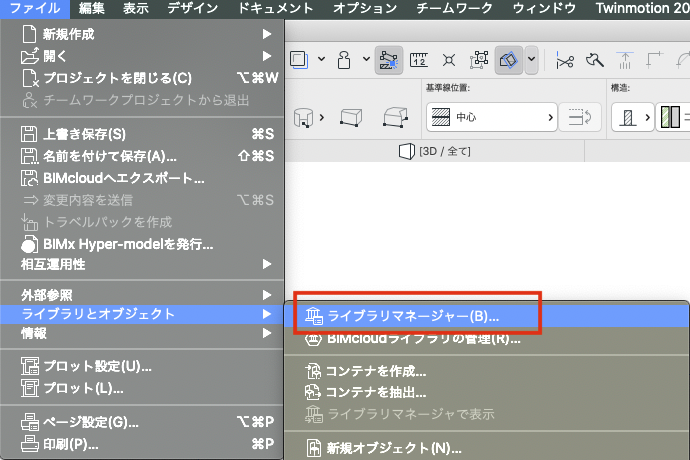
Task: Toggle the highlighted guide-line snap icon
Action: click(x=389, y=60)
